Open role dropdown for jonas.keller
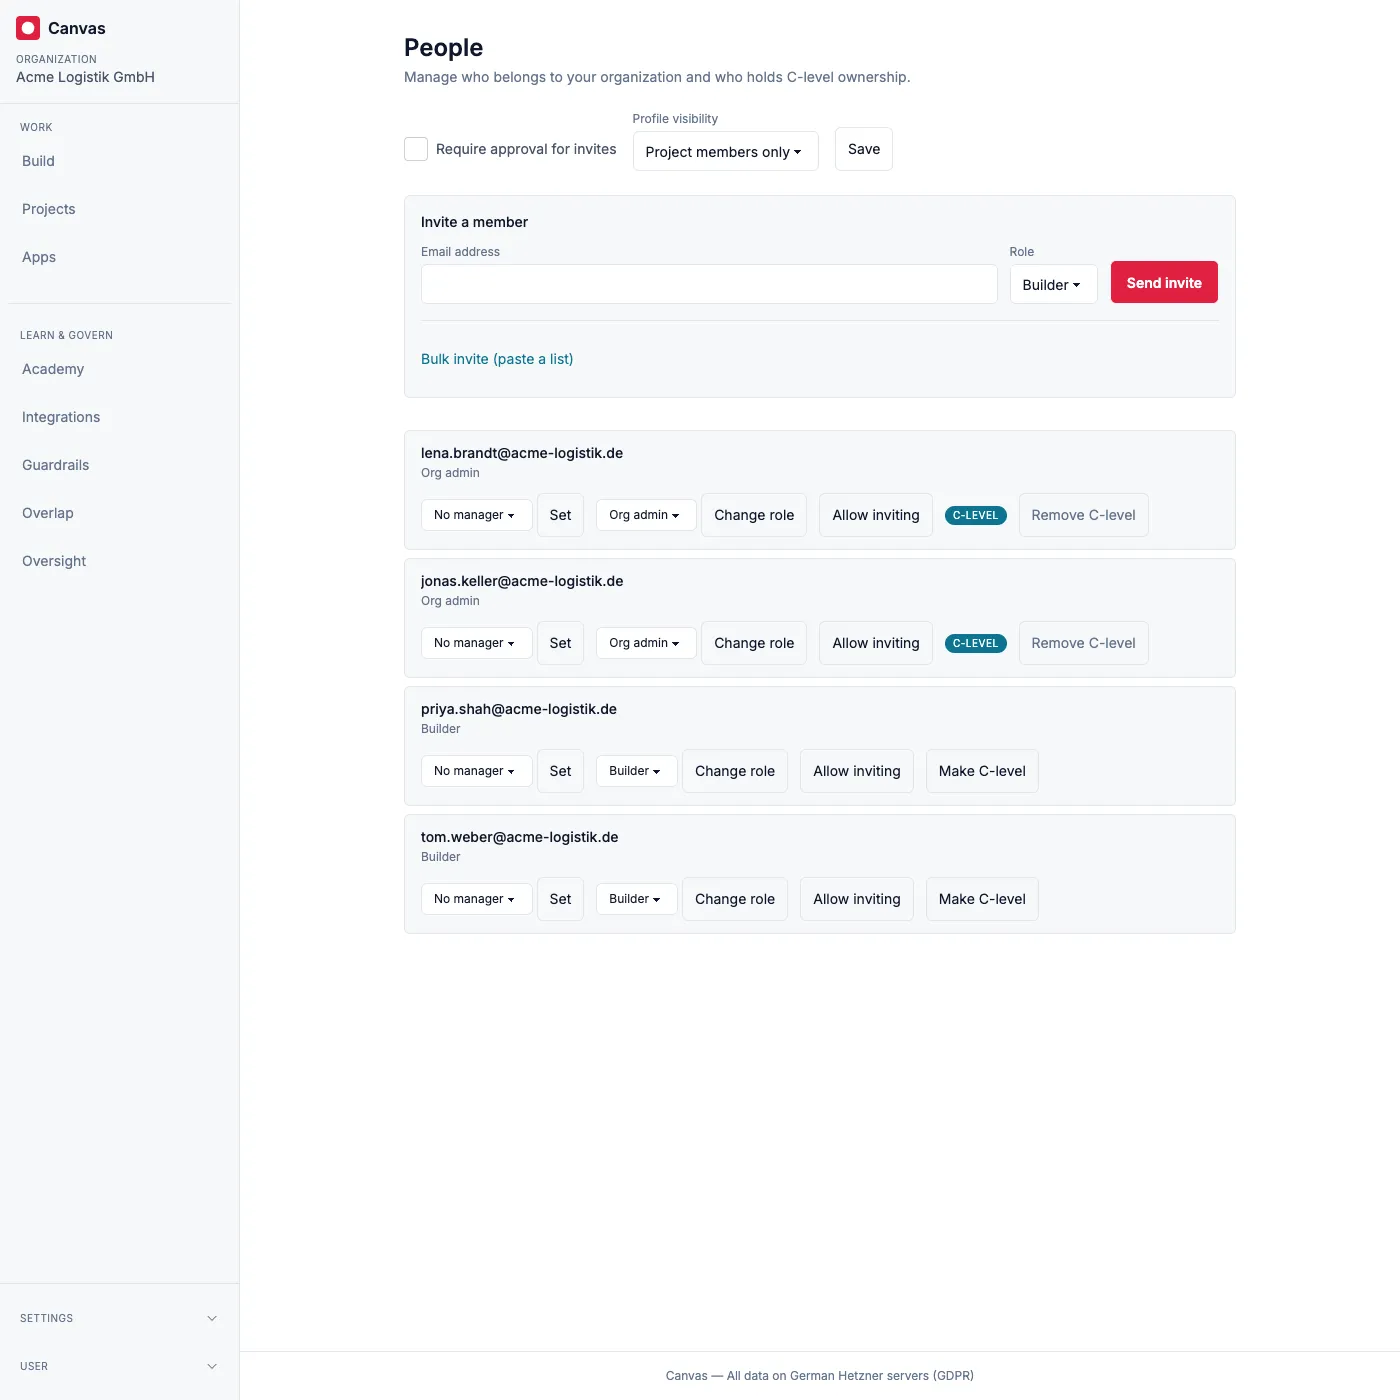 tap(646, 643)
